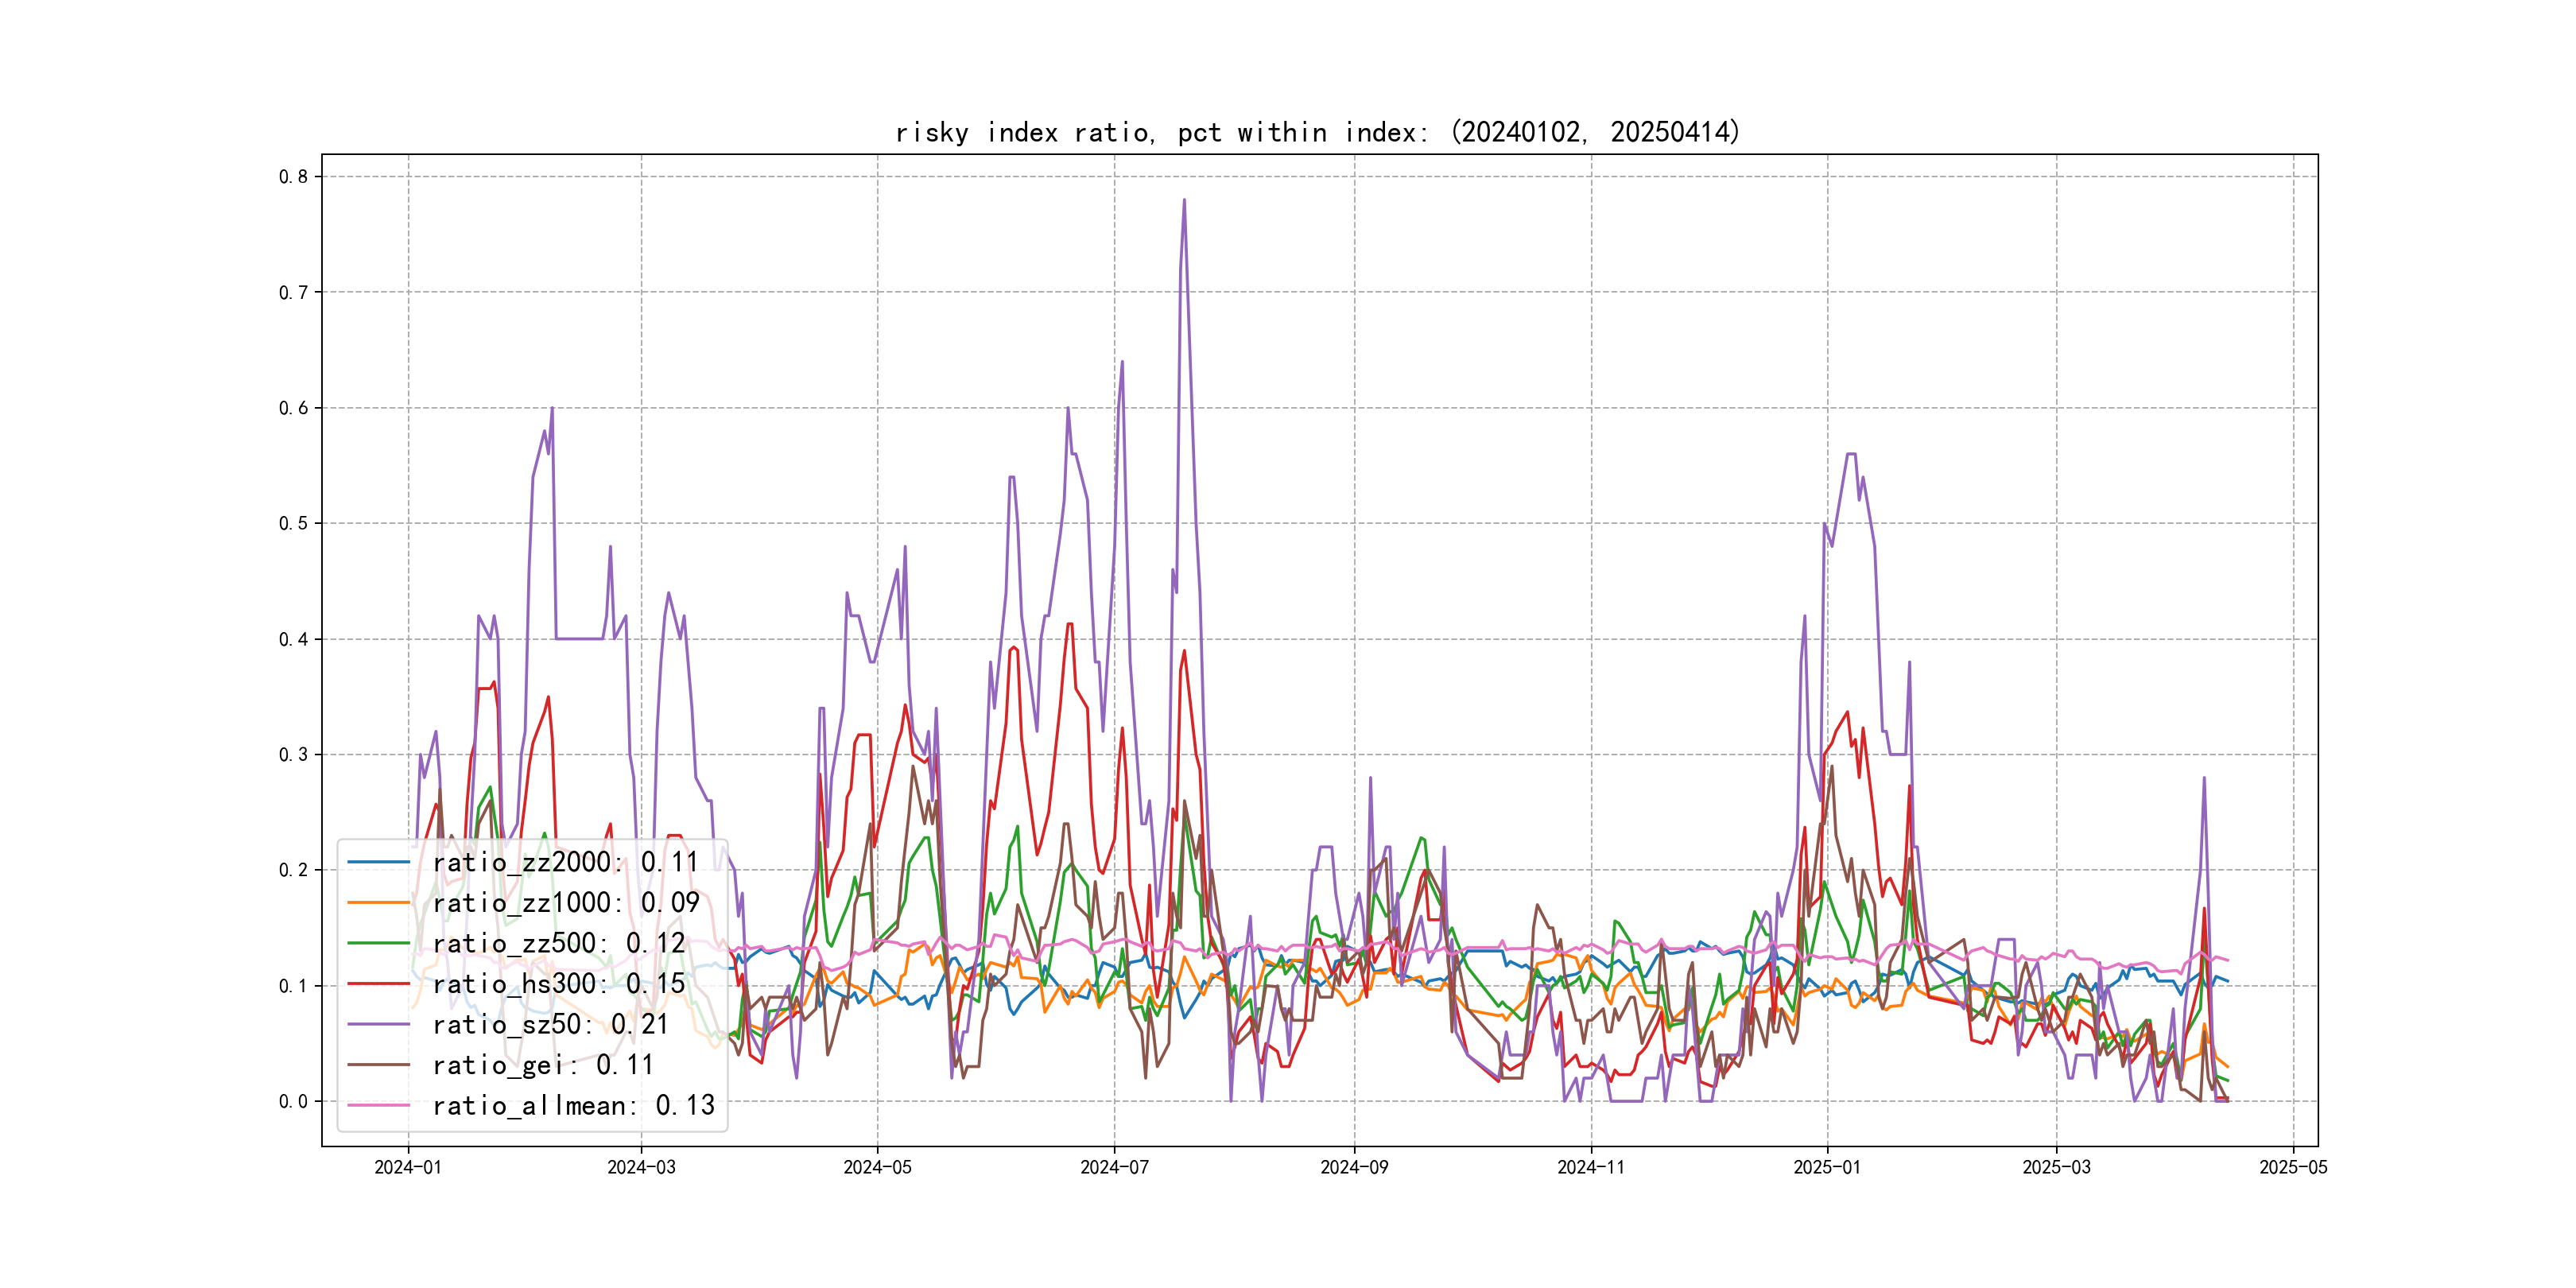Viewport: 2576px width, 1288px height.
Task: Click the 2025-01 x-axis tick label
Action: coord(1827,1167)
